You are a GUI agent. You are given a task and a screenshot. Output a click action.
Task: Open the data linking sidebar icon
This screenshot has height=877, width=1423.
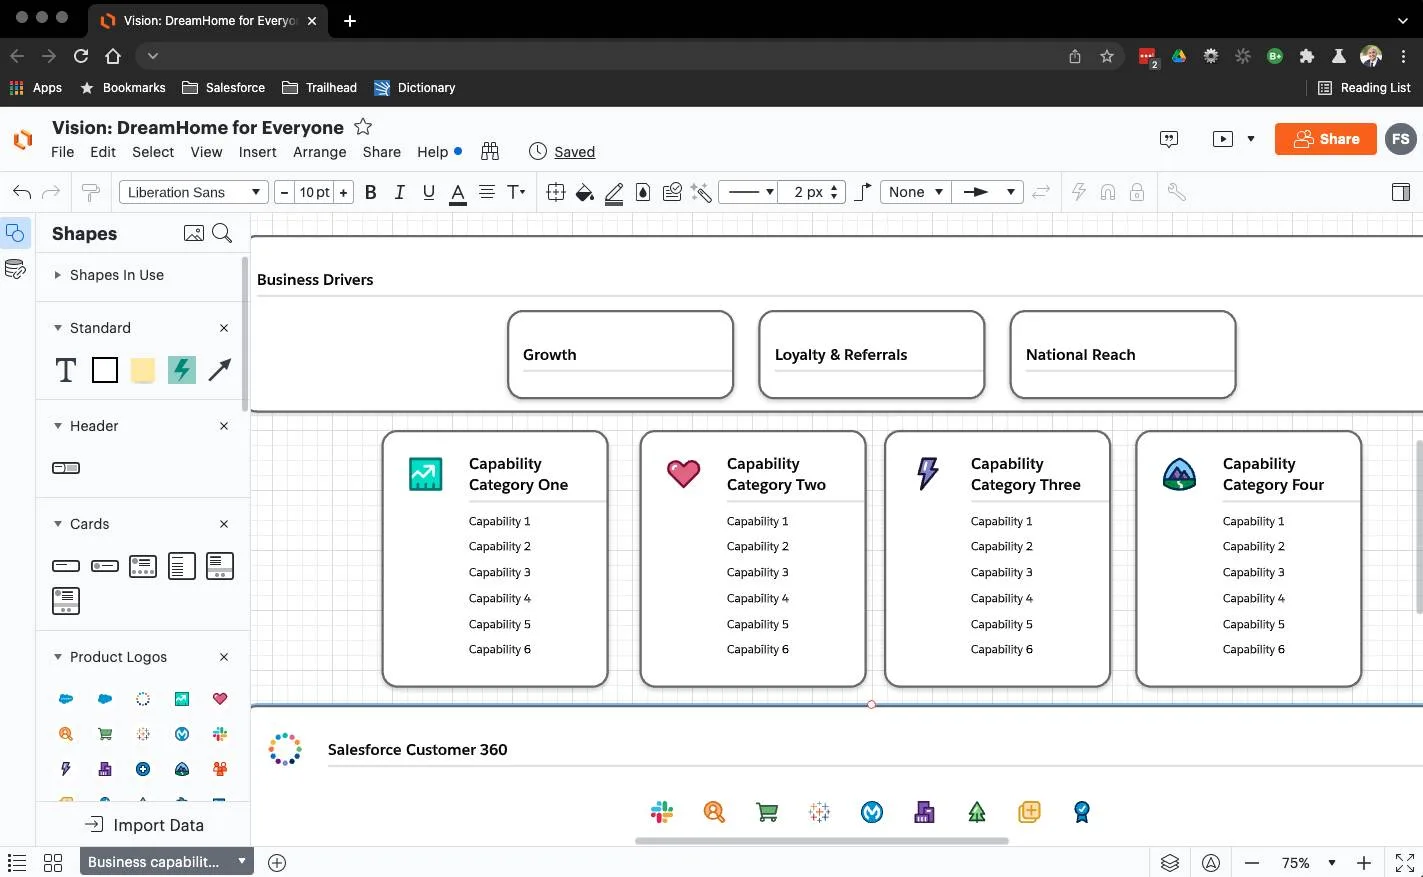(x=15, y=269)
